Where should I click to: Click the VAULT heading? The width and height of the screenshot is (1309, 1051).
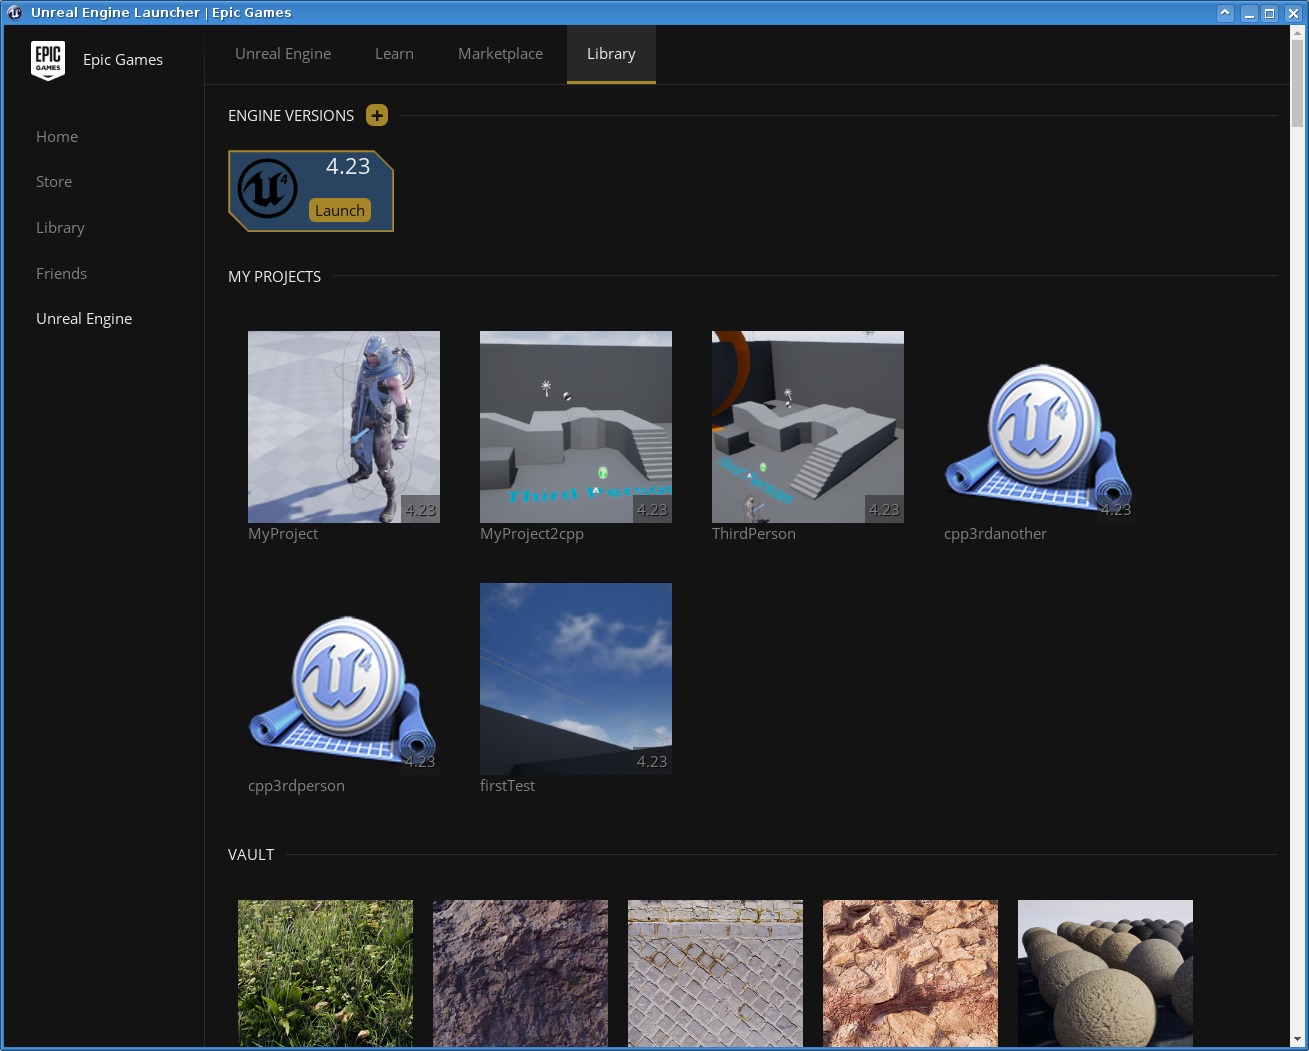click(x=251, y=855)
